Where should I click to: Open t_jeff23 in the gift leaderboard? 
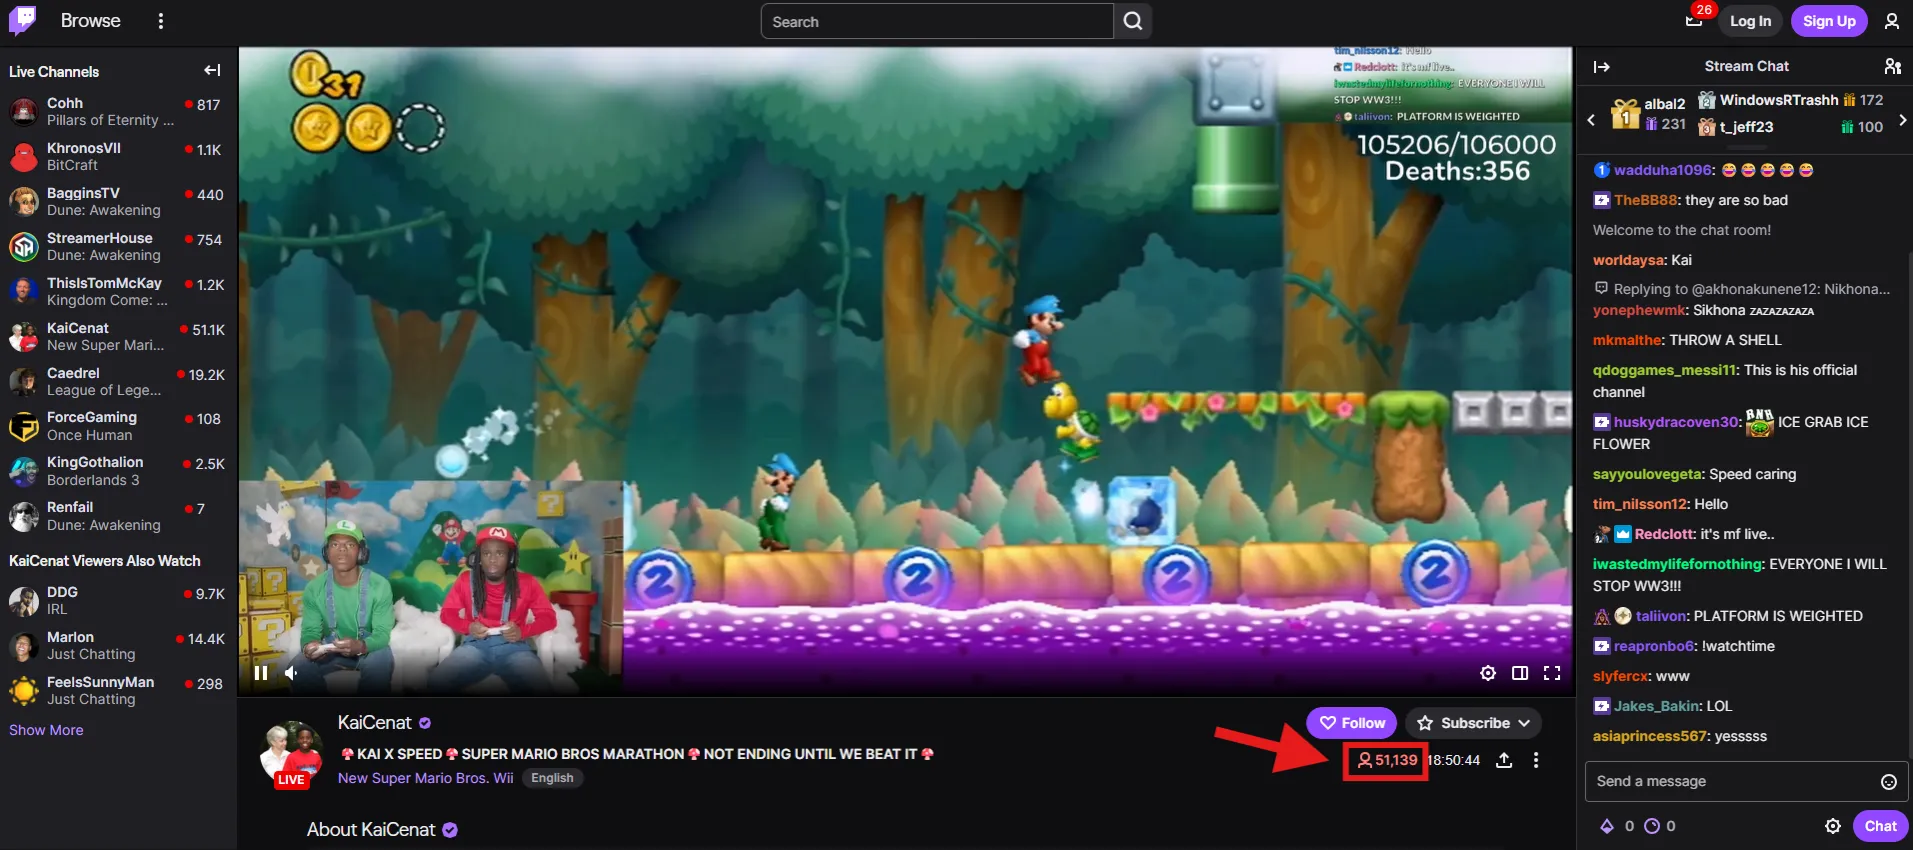pos(1746,127)
